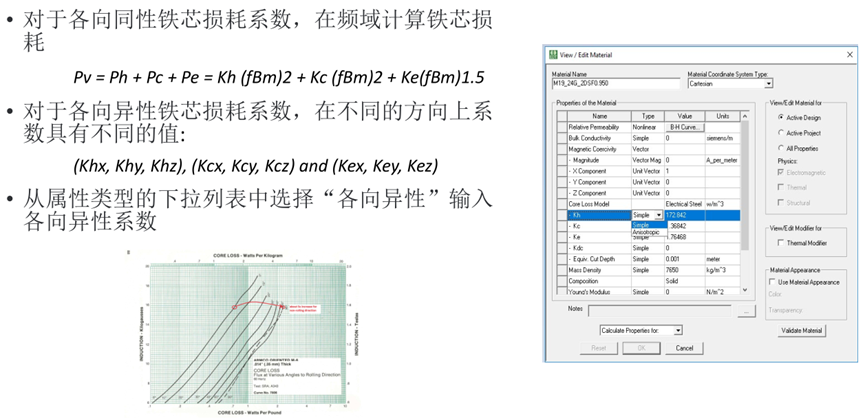The image size is (865, 419).
Task: Click scroll up arrow of properties table
Action: point(745,116)
